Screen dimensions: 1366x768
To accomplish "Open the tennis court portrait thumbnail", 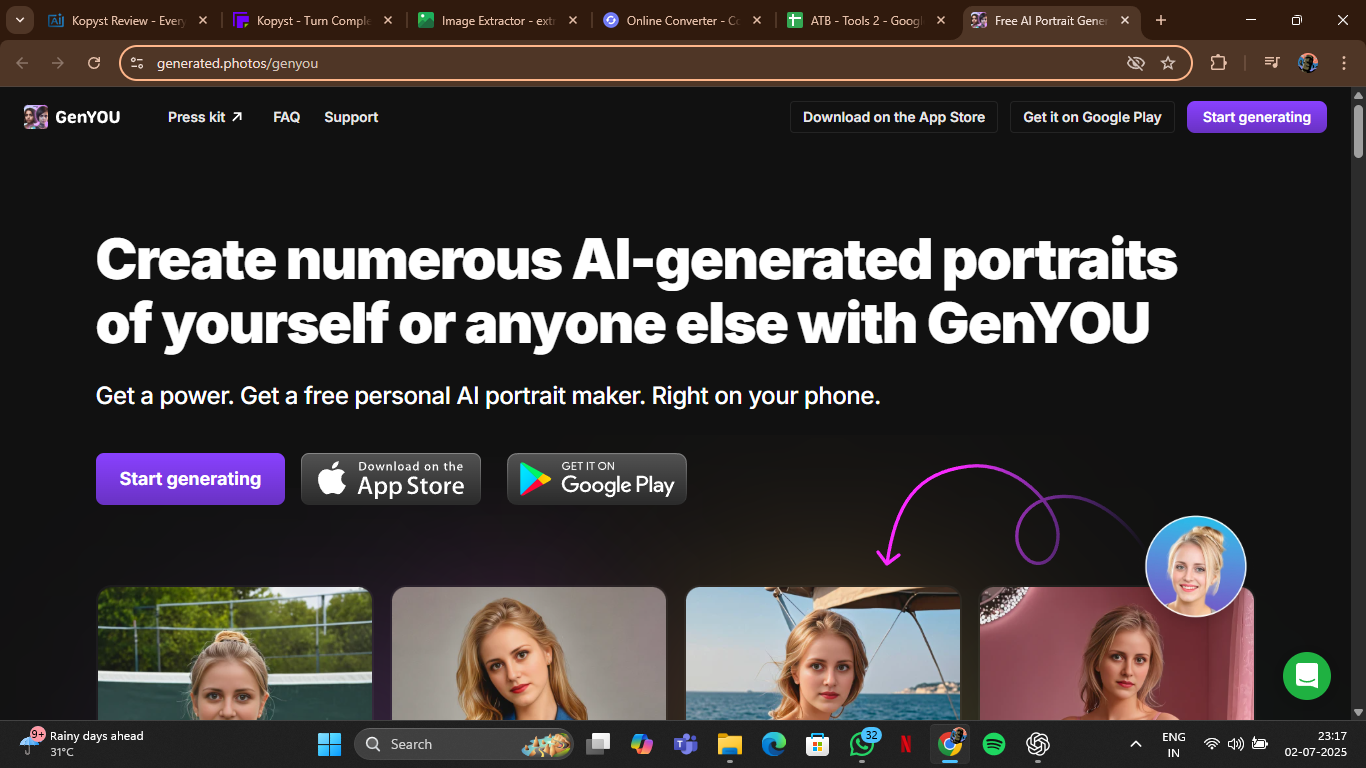I will [x=235, y=653].
